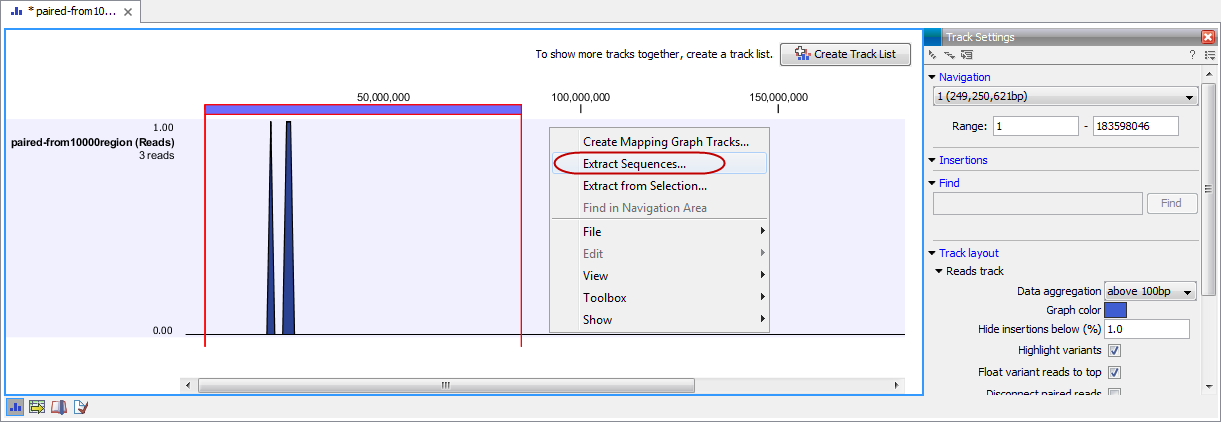This screenshot has width=1221, height=422.
Task: Click the plus icon on Create Track List
Action: [x=801, y=54]
